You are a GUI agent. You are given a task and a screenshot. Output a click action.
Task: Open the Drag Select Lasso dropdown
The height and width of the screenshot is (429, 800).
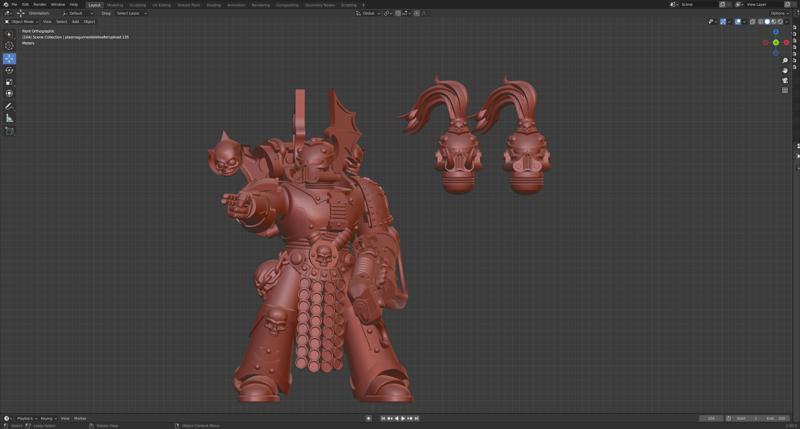130,13
